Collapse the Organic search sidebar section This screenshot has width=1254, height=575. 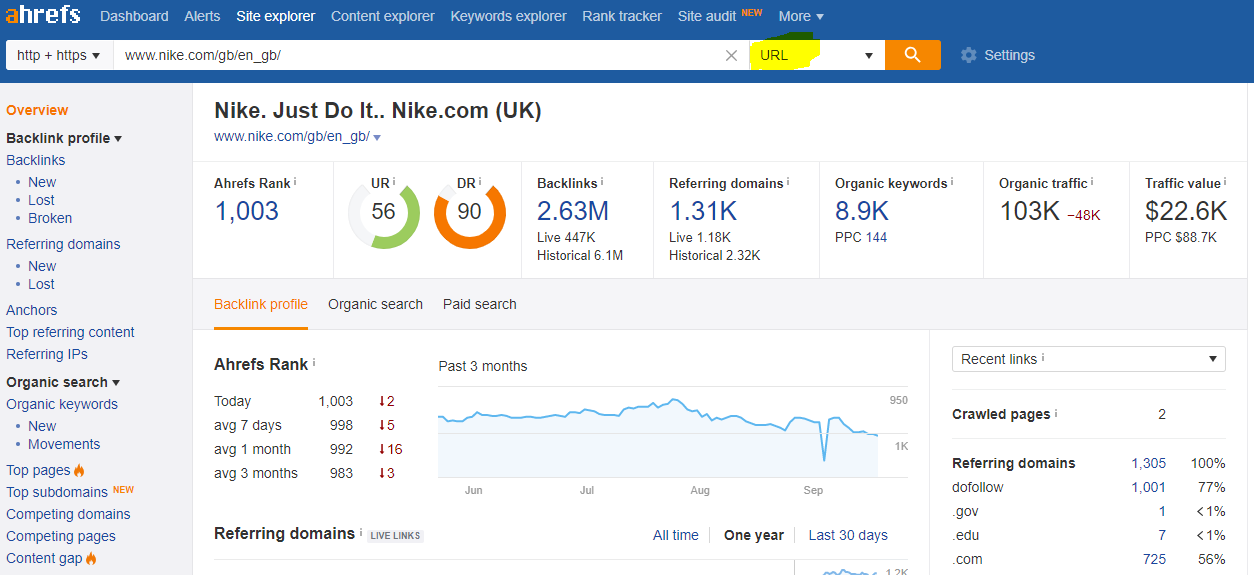(63, 382)
